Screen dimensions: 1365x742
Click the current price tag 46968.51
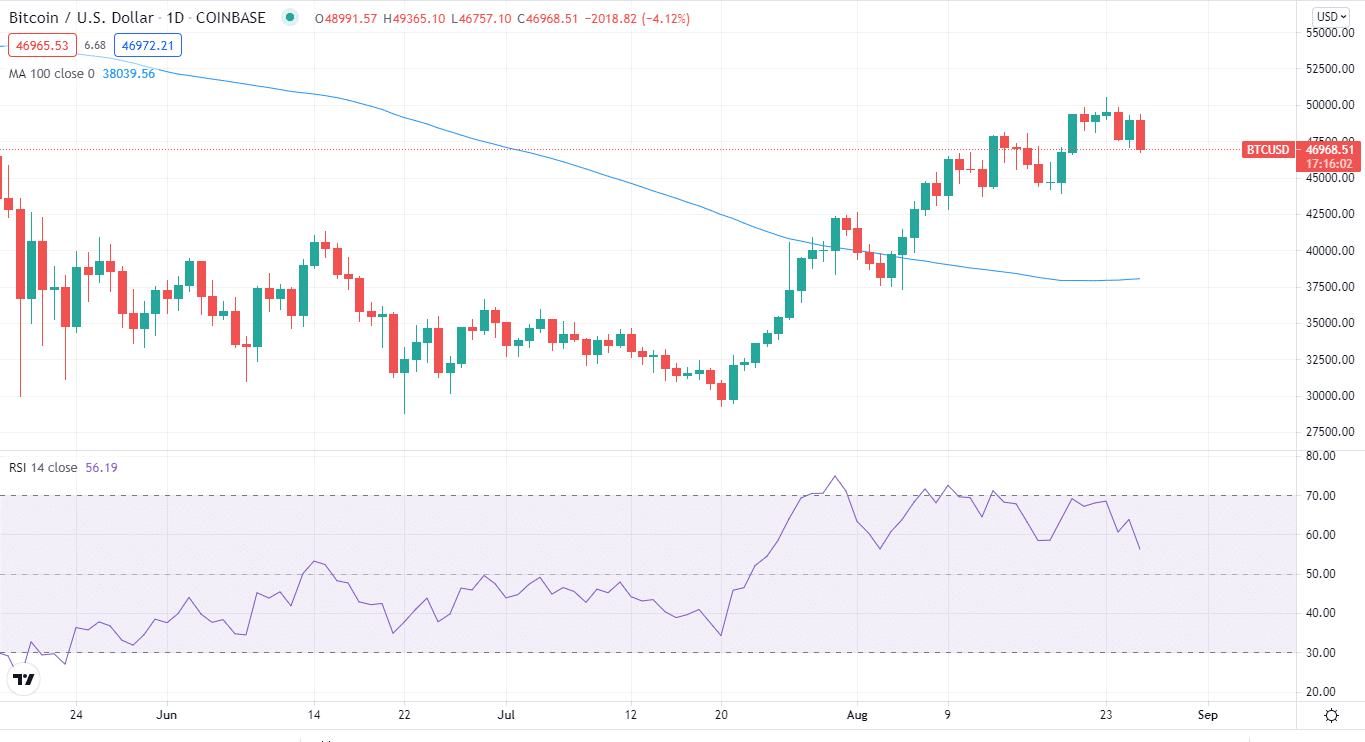[1329, 150]
